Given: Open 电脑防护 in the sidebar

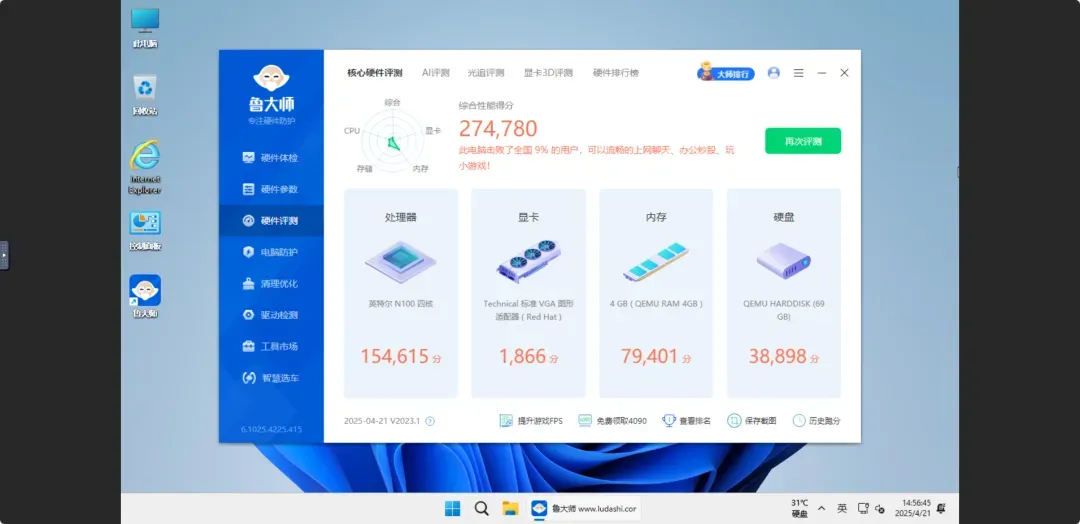Looking at the screenshot, I should (x=271, y=252).
